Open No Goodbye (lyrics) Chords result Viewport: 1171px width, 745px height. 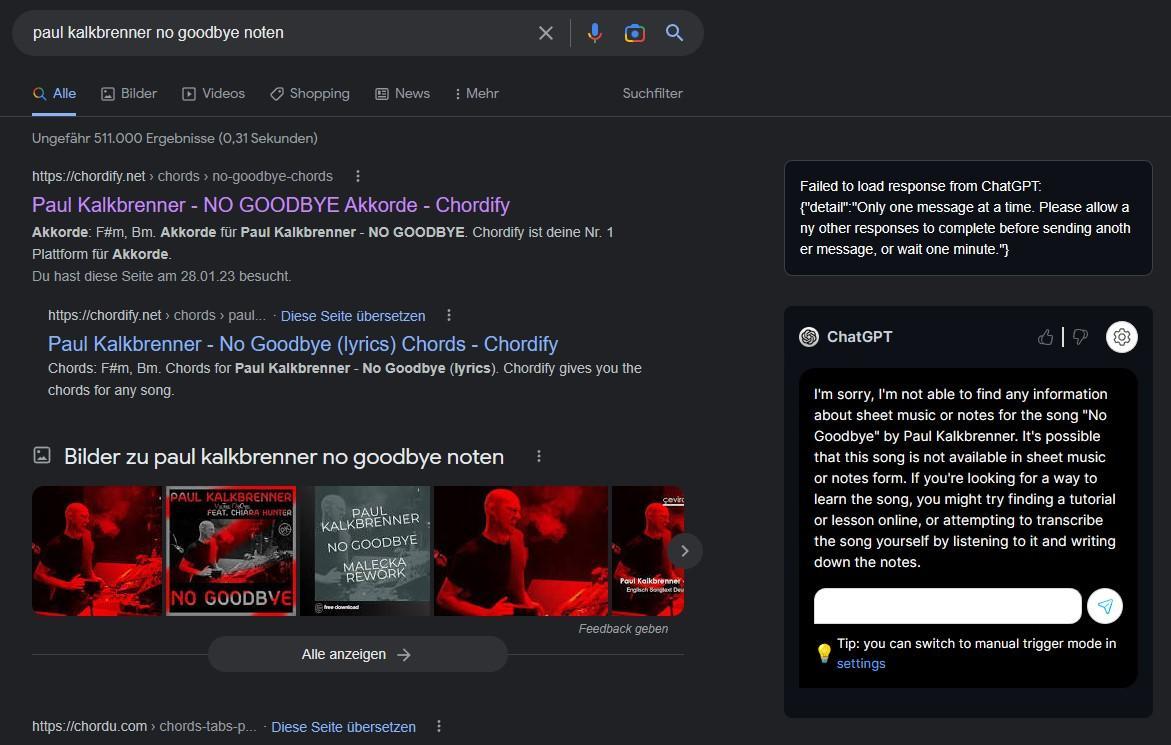302,344
